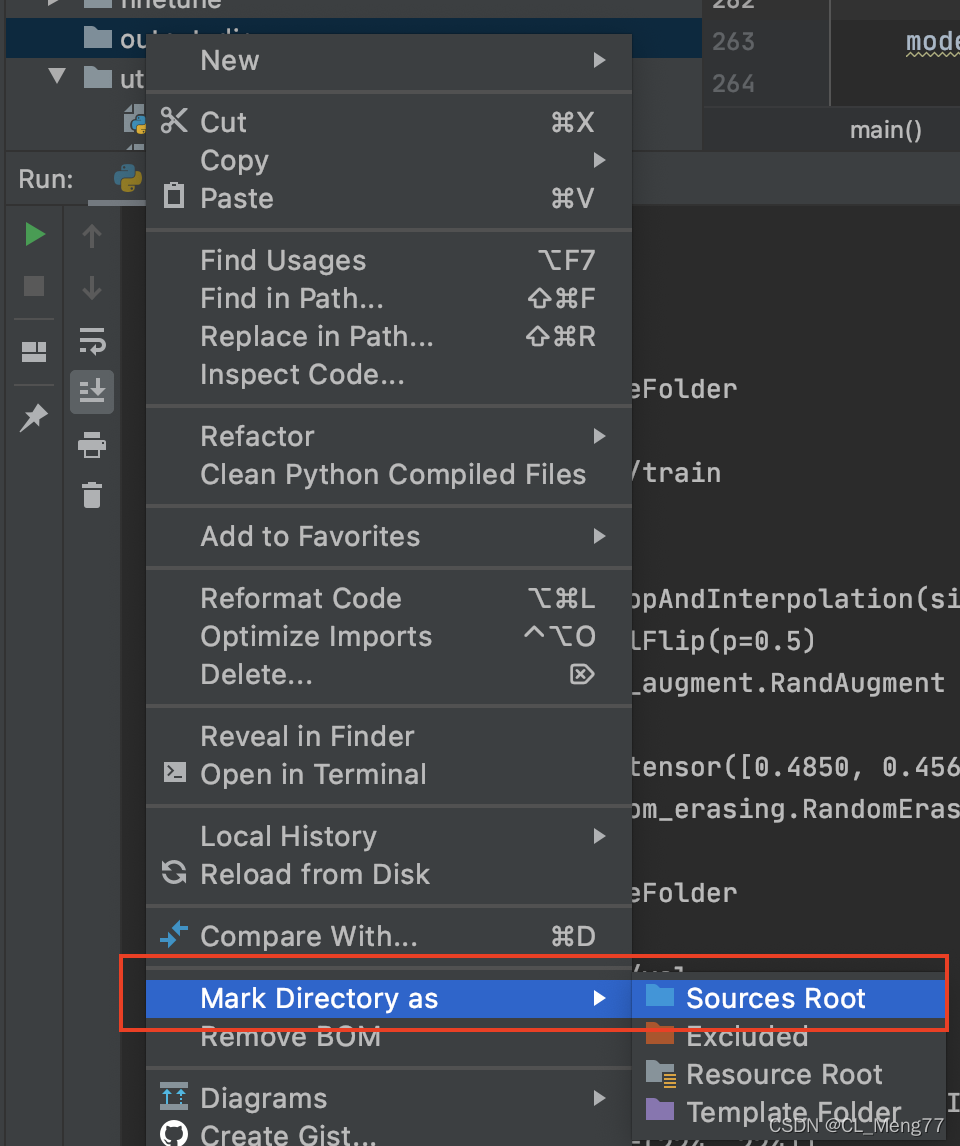Mark directory as Excluded

(789, 1036)
